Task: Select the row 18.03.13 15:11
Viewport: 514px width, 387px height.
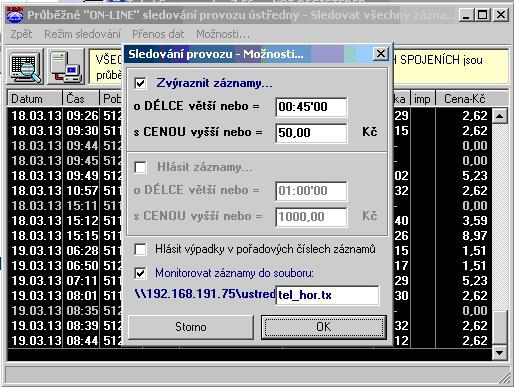Action: coord(249,206)
